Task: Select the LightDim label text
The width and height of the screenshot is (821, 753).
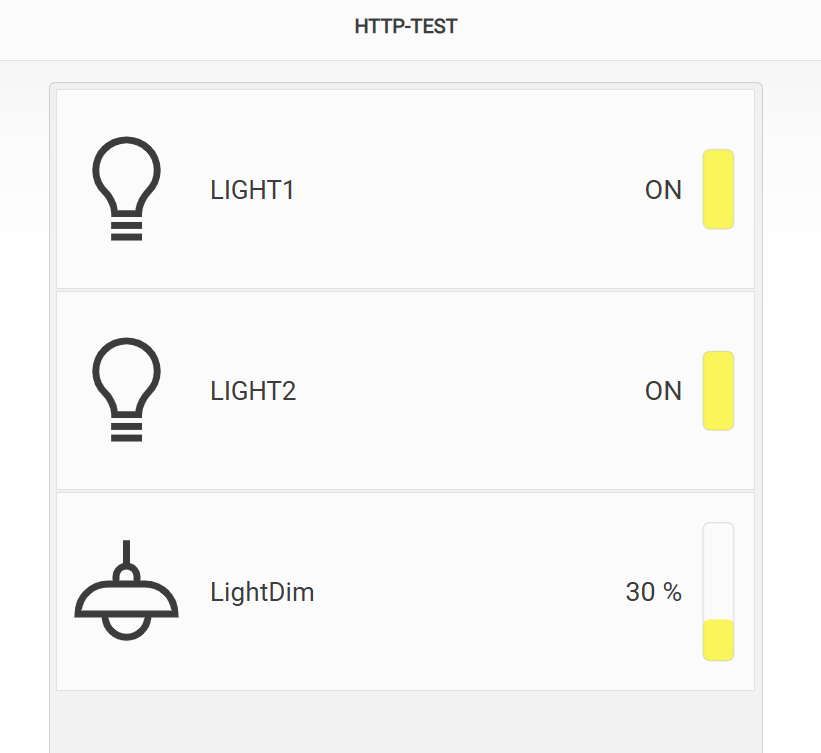Action: pyautogui.click(x=262, y=592)
